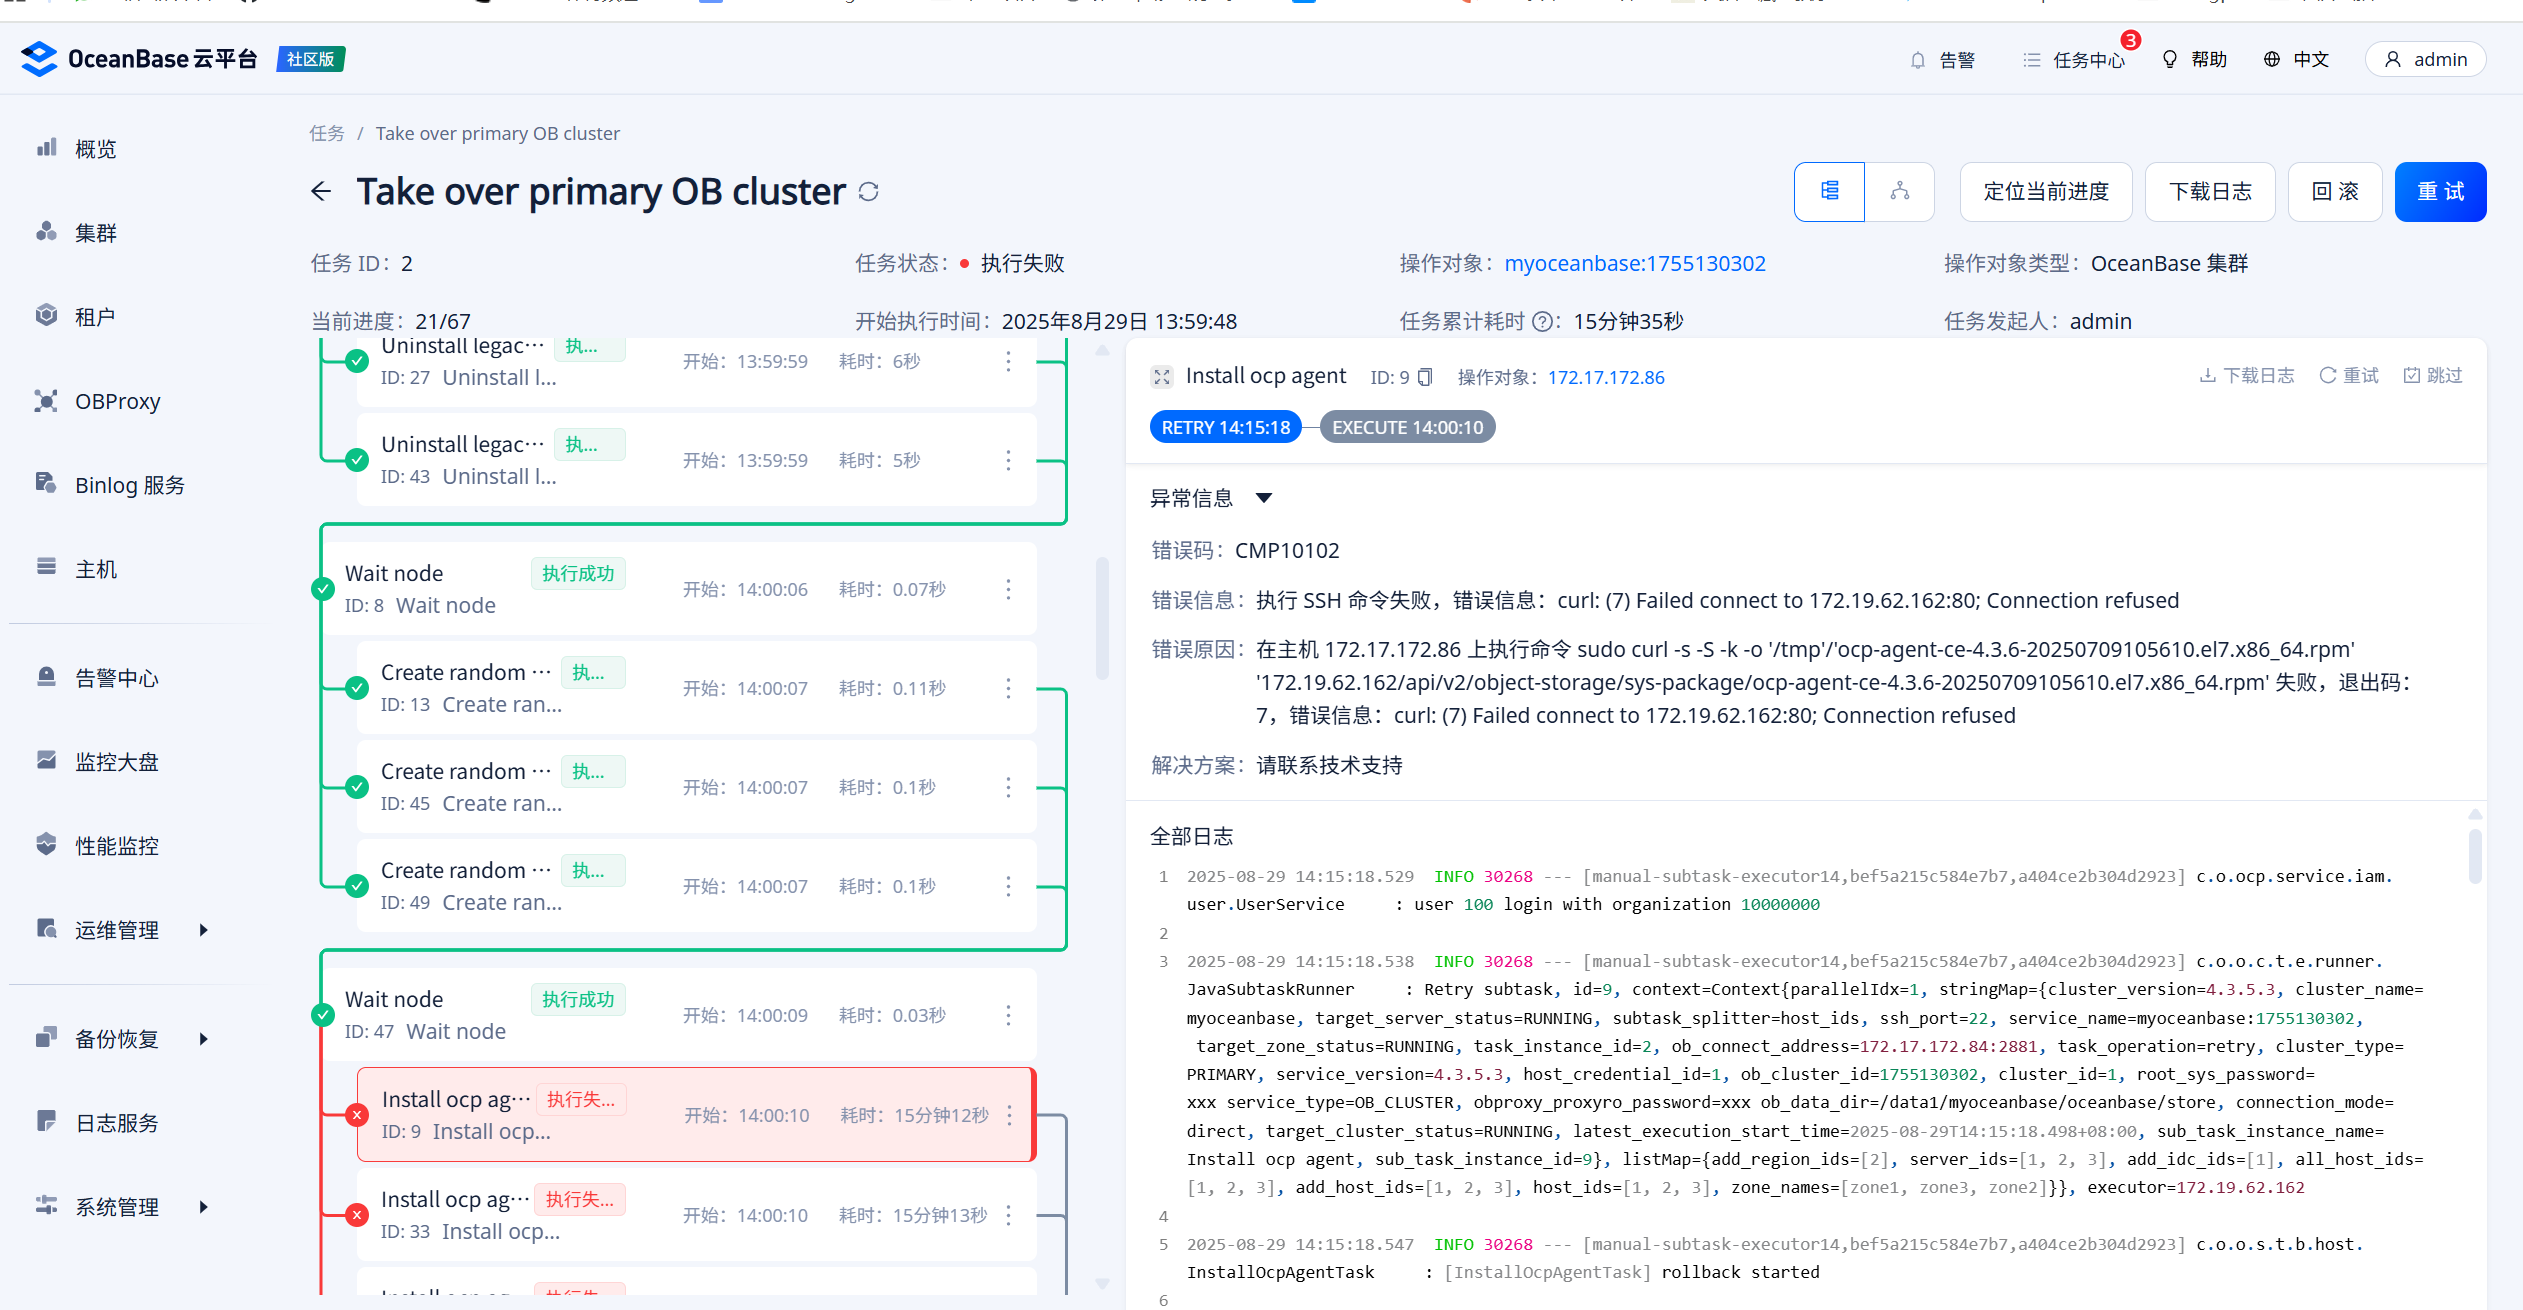2523x1310 pixels.
Task: Click the 日志服务 sidebar icon
Action: point(46,1122)
